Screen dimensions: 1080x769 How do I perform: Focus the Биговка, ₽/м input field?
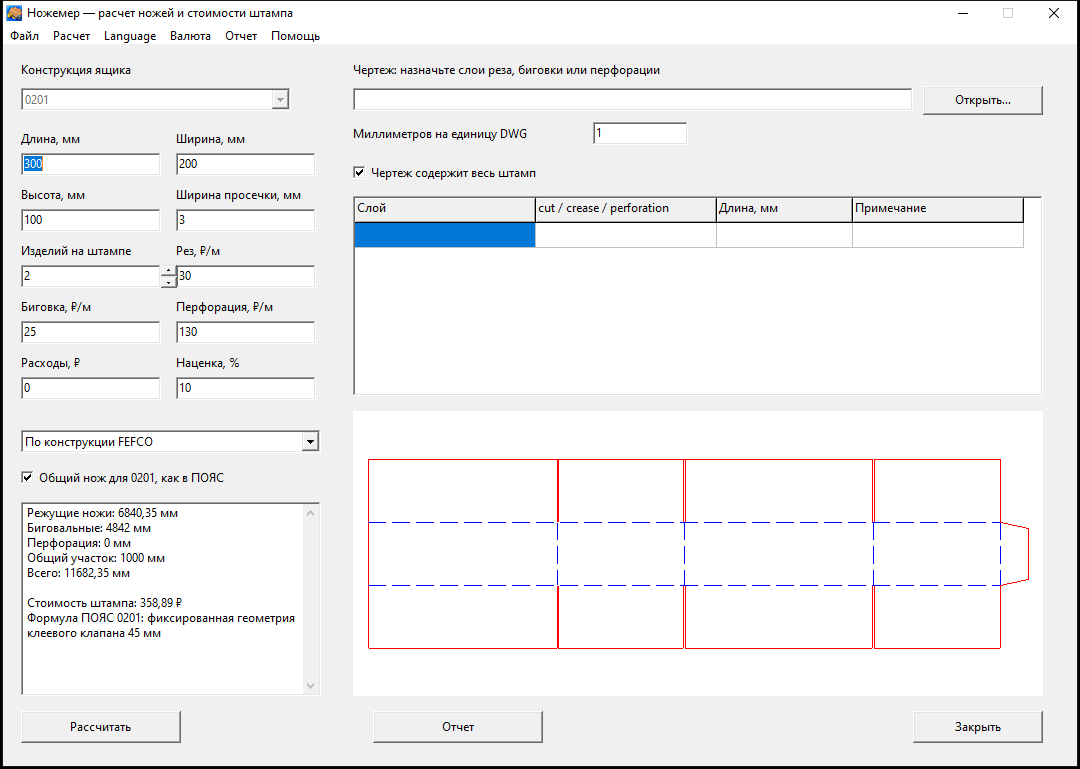(x=90, y=332)
